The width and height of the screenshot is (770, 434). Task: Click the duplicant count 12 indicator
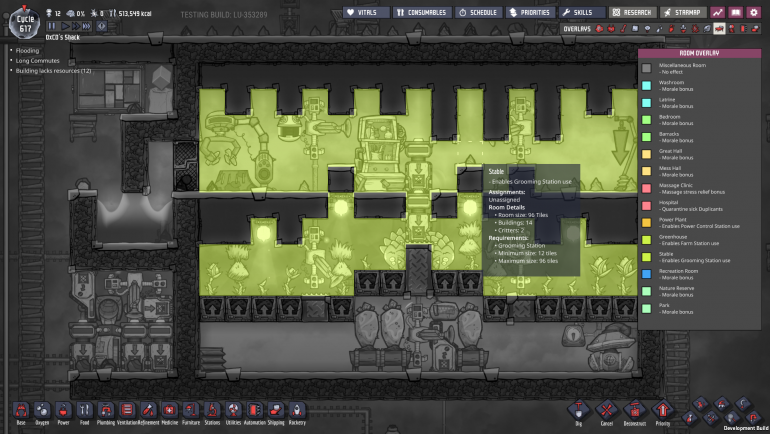click(54, 13)
